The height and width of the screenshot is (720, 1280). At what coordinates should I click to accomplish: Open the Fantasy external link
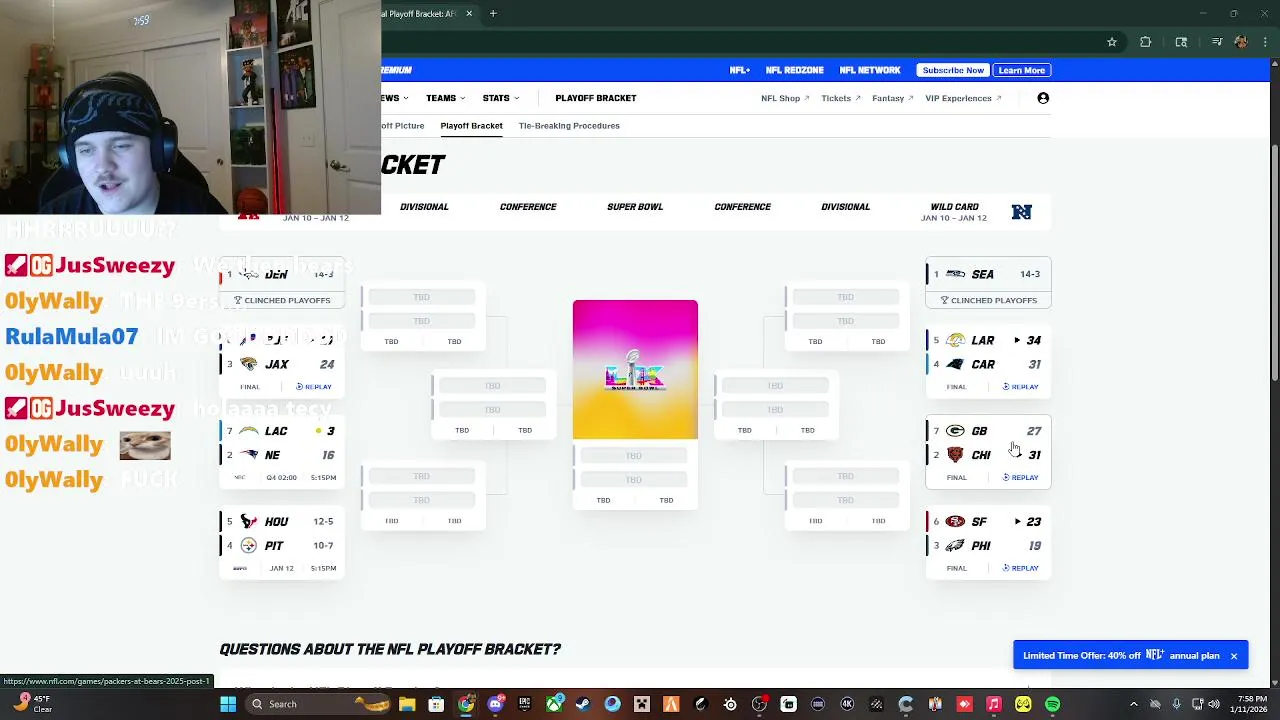click(x=893, y=98)
